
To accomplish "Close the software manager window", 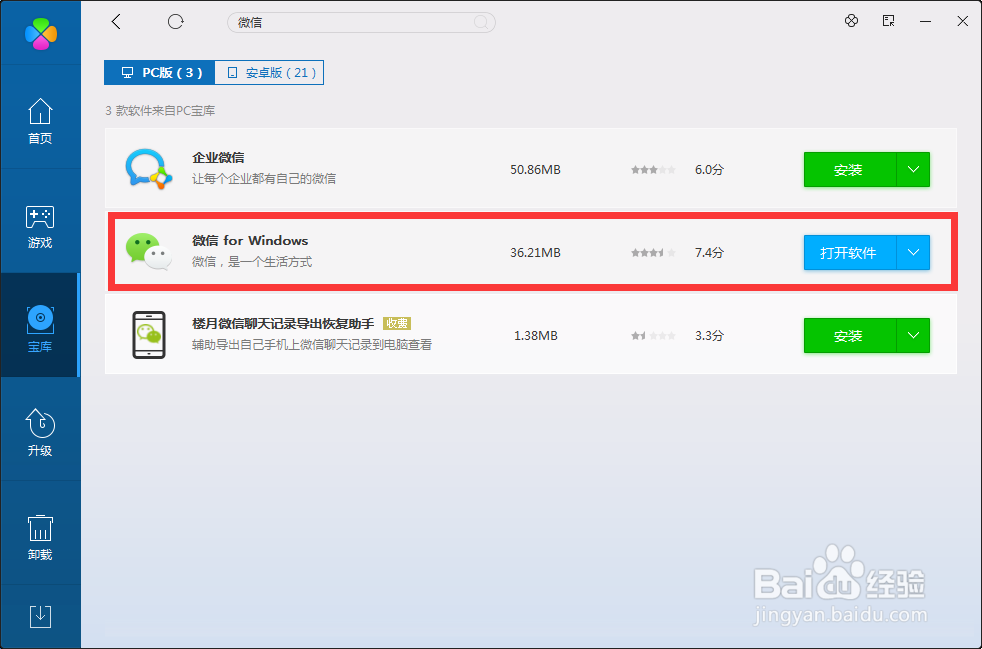I will click(x=963, y=21).
